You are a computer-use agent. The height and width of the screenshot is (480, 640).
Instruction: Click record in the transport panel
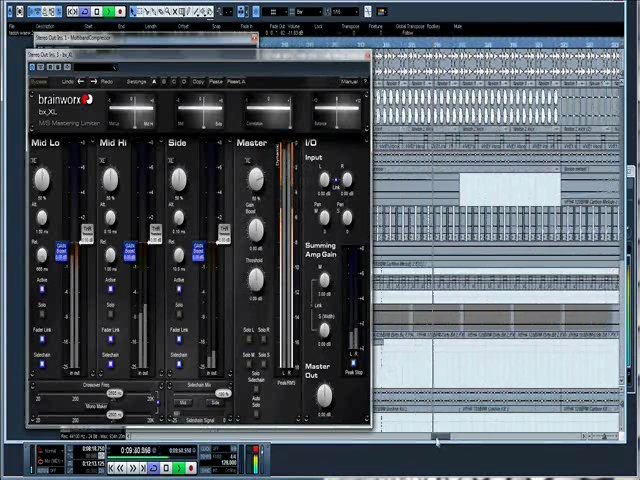pyautogui.click(x=191, y=468)
